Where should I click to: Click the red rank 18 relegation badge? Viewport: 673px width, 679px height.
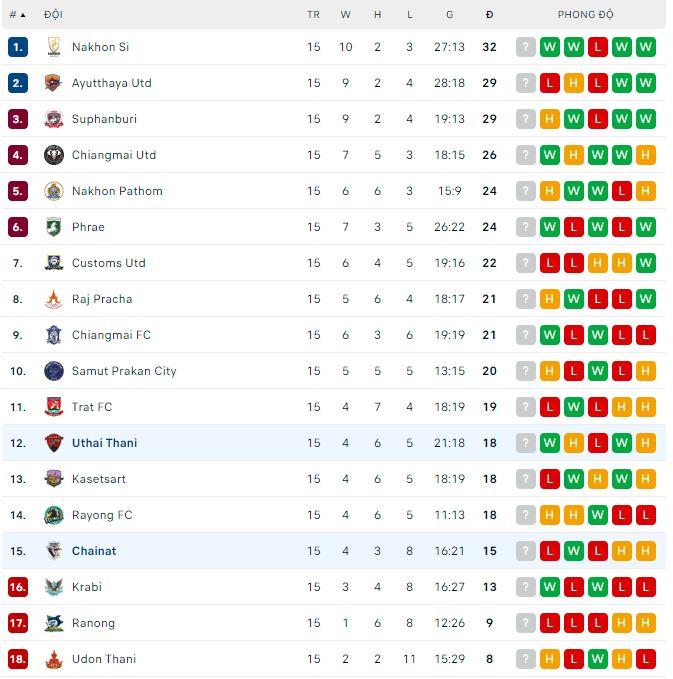(x=17, y=659)
